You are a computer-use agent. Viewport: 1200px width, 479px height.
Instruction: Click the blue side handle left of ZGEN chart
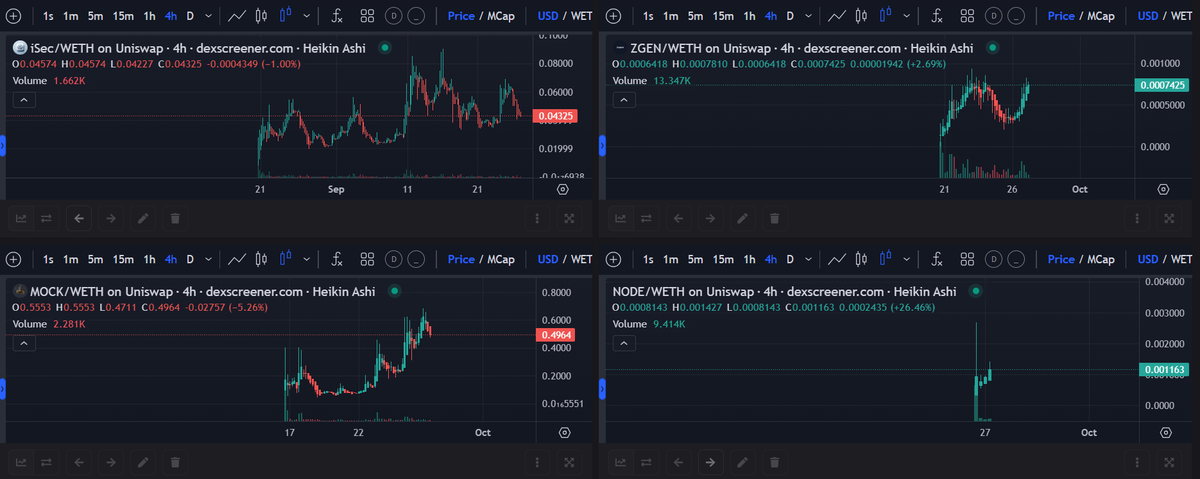click(x=602, y=146)
